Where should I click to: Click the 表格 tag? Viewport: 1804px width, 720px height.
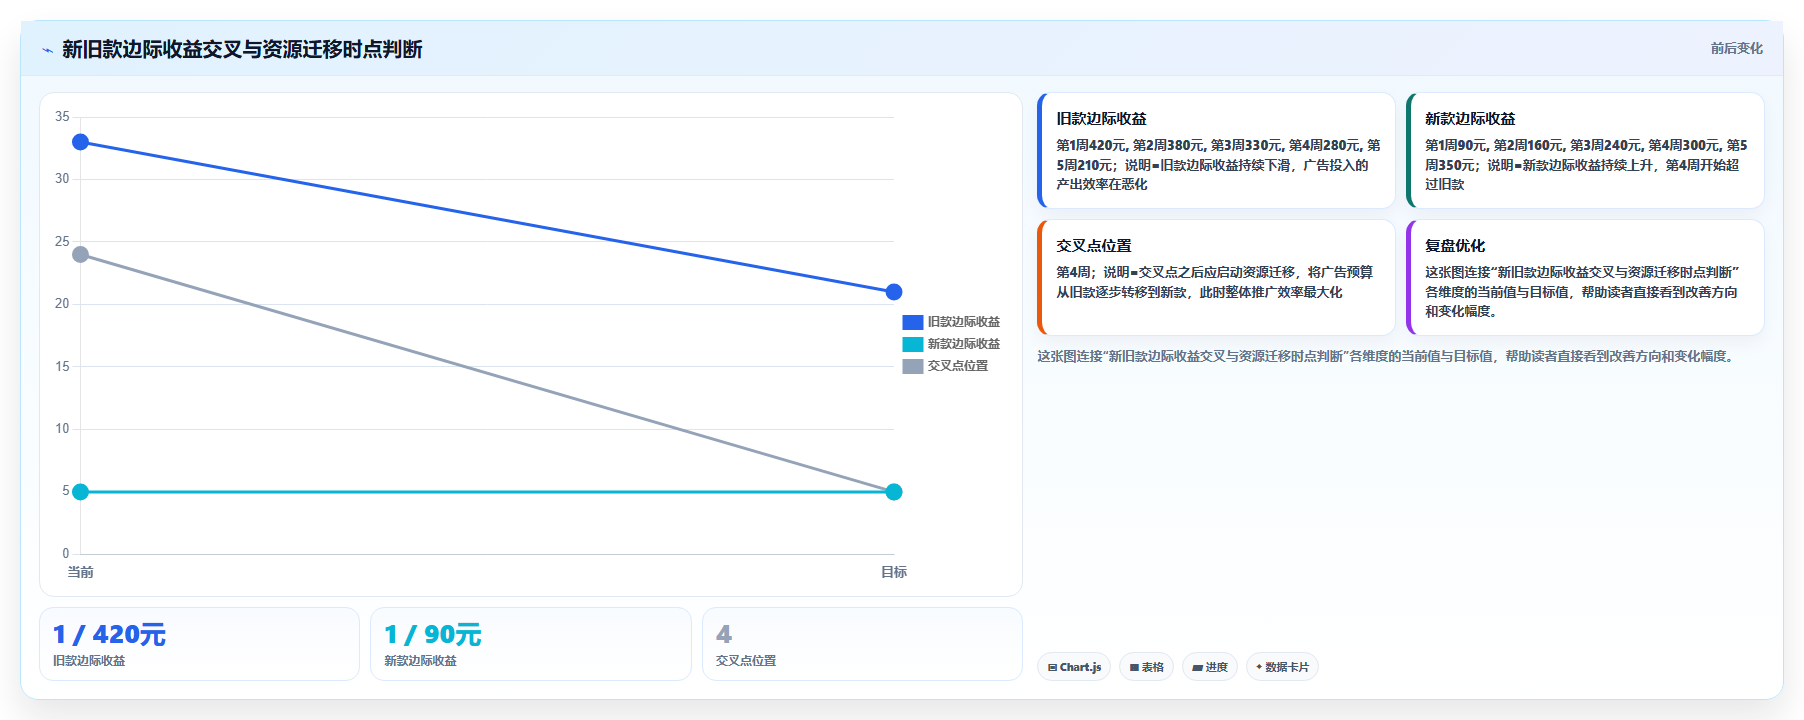tap(1146, 667)
